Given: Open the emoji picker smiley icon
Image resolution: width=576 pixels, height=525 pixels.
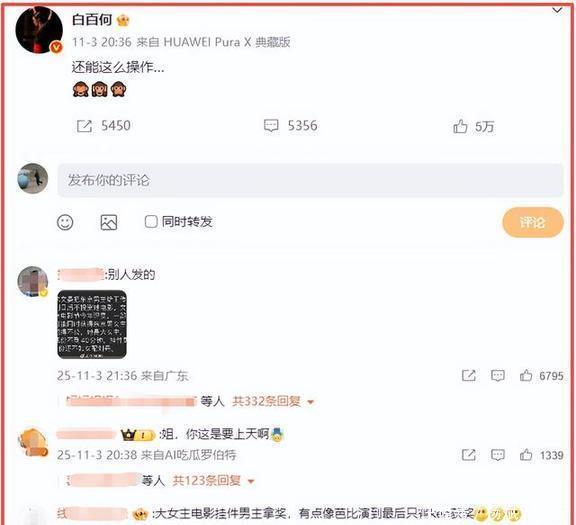Looking at the screenshot, I should pos(65,222).
